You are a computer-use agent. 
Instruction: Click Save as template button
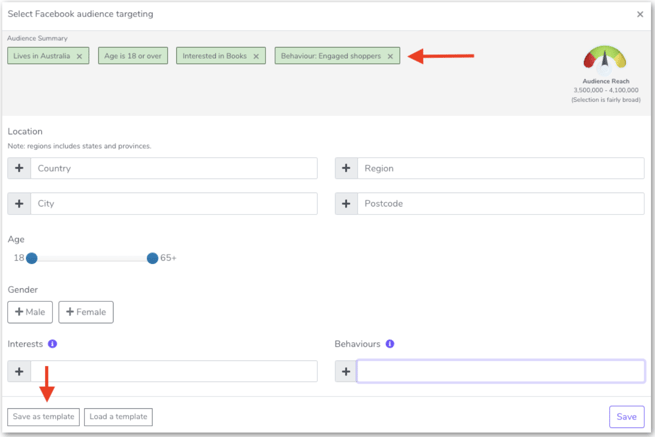43,417
